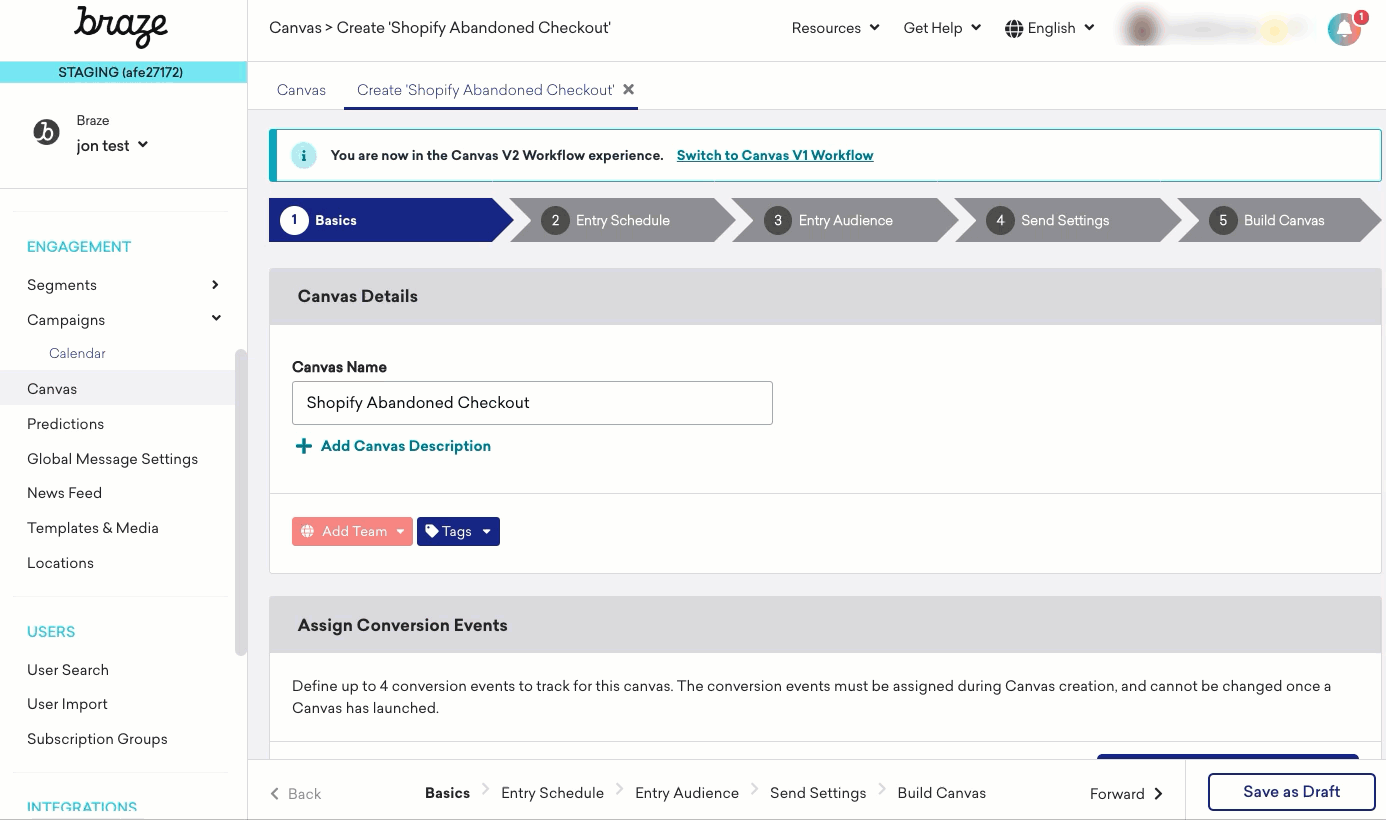
Task: Click the Assign Conversion Events header
Action: coord(826,625)
